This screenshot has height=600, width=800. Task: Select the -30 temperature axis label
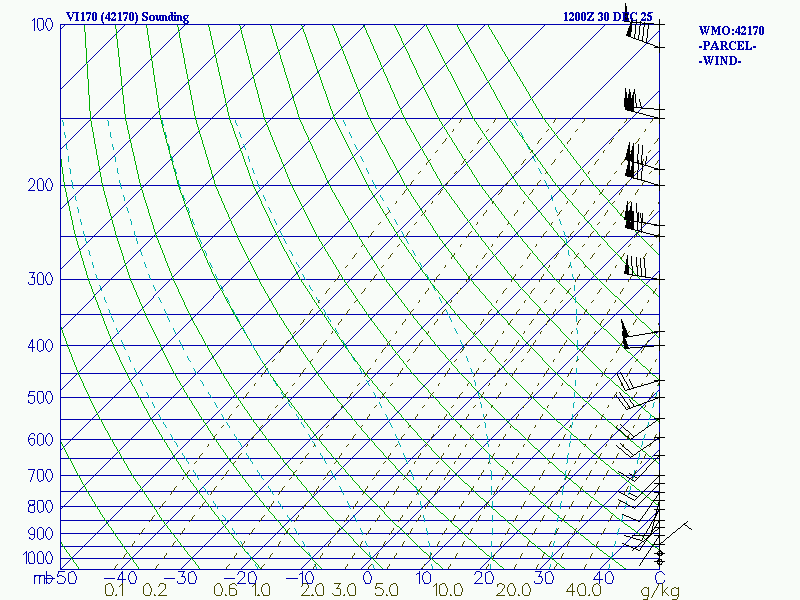[x=180, y=578]
